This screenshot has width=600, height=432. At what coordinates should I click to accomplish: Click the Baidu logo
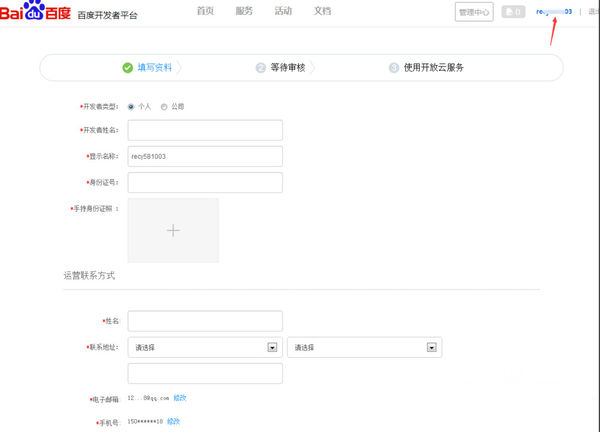(x=36, y=13)
